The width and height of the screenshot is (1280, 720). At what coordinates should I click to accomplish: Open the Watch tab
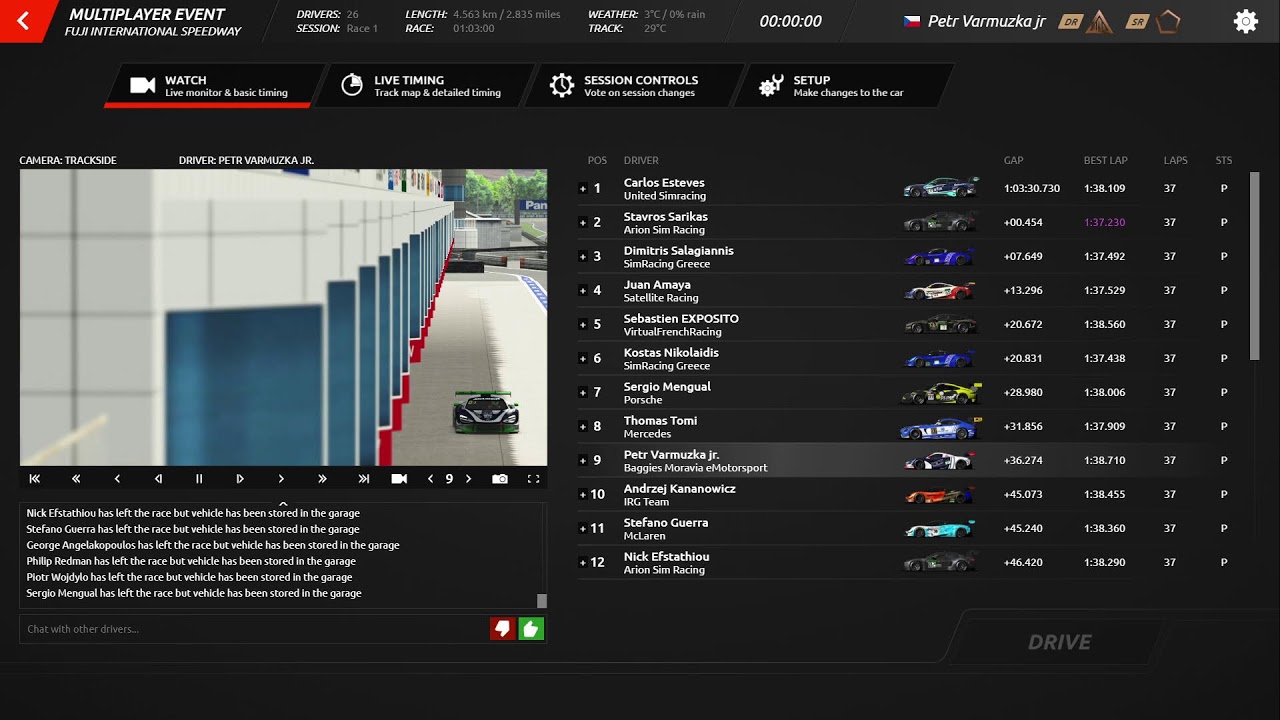click(213, 86)
